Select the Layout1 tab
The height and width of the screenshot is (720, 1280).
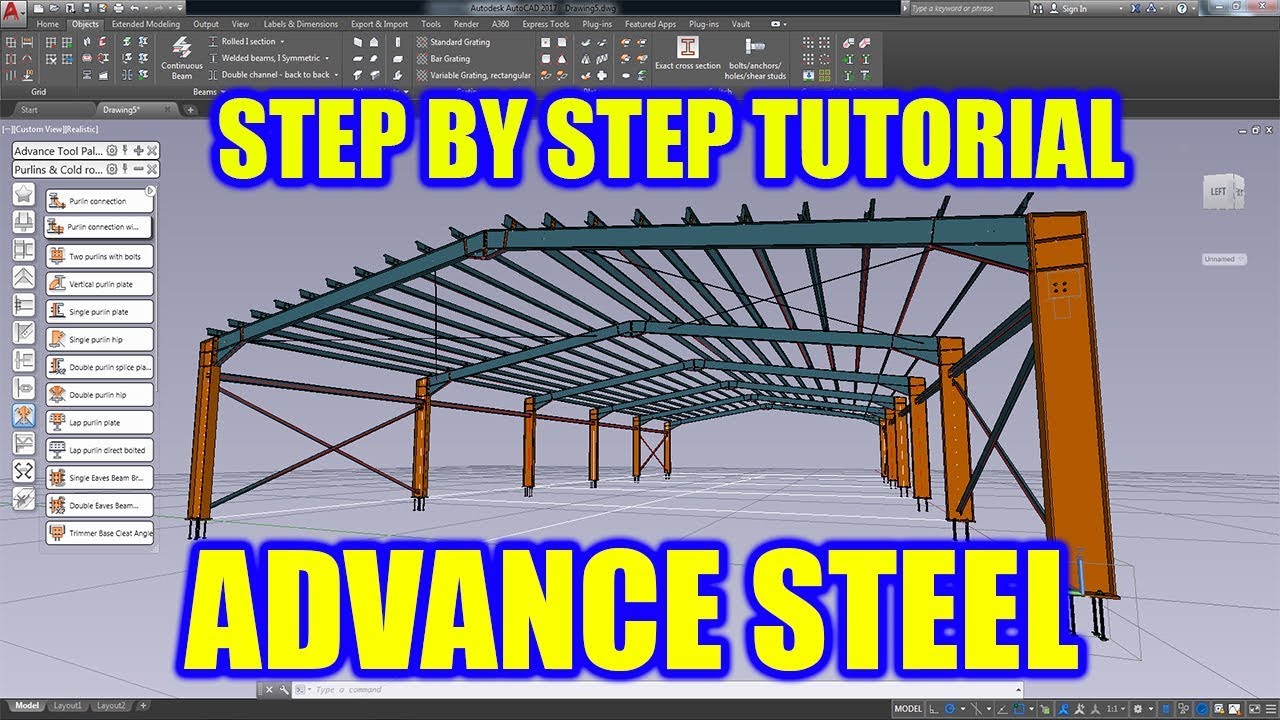pyautogui.click(x=68, y=706)
